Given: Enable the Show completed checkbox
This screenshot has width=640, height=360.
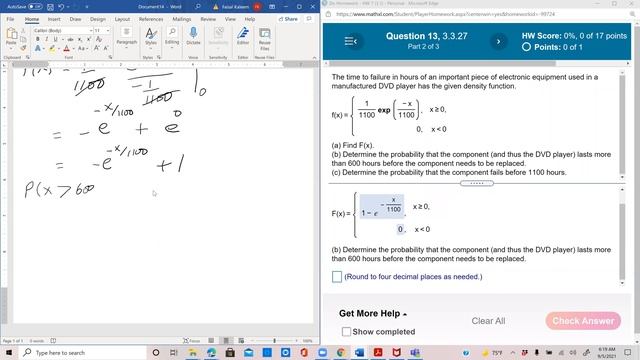Looking at the screenshot, I should 346,332.
